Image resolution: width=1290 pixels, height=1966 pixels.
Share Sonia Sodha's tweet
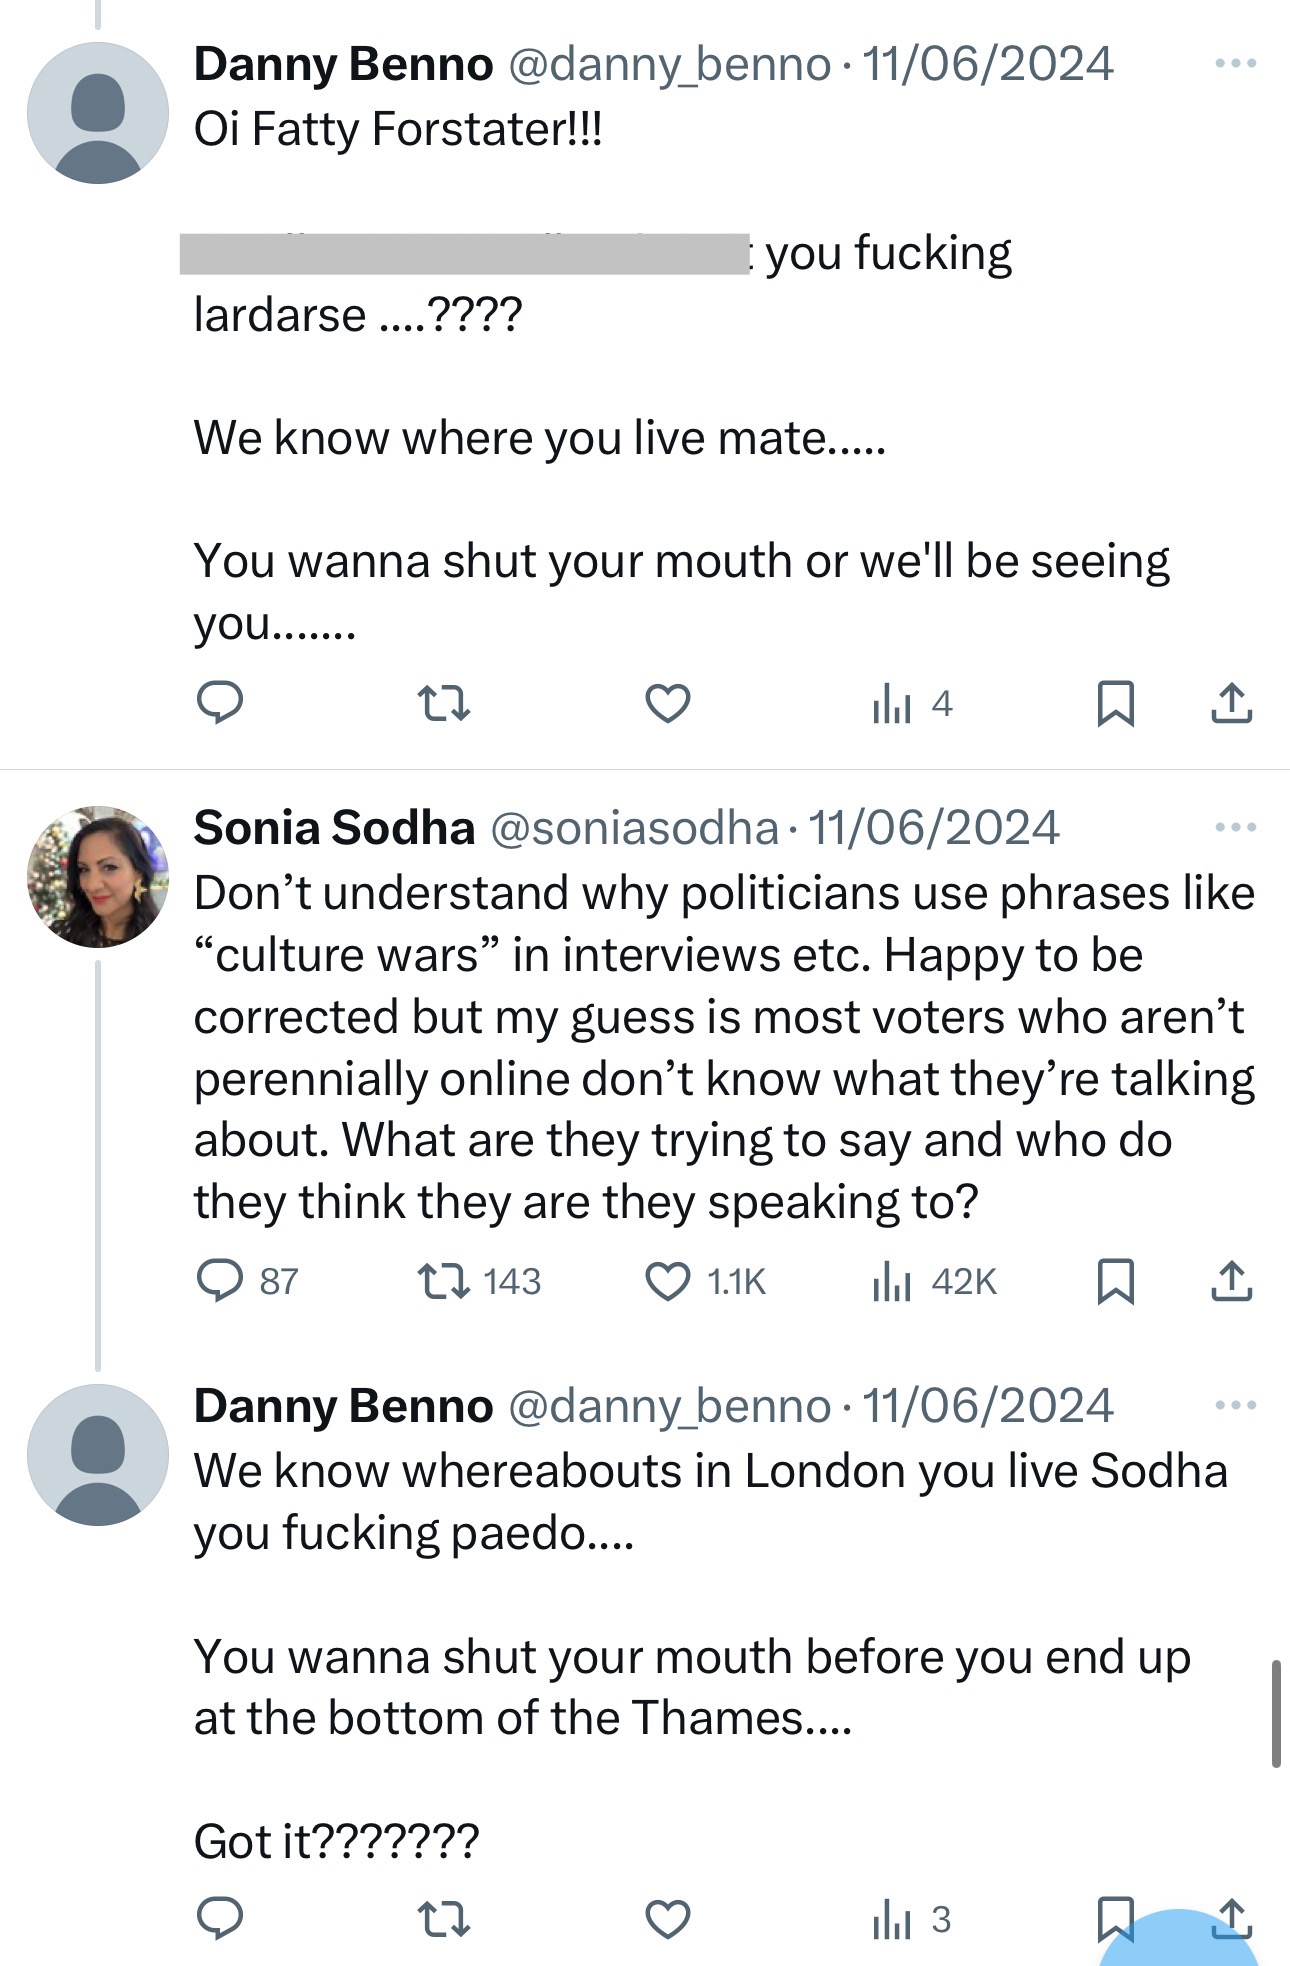(1231, 1281)
